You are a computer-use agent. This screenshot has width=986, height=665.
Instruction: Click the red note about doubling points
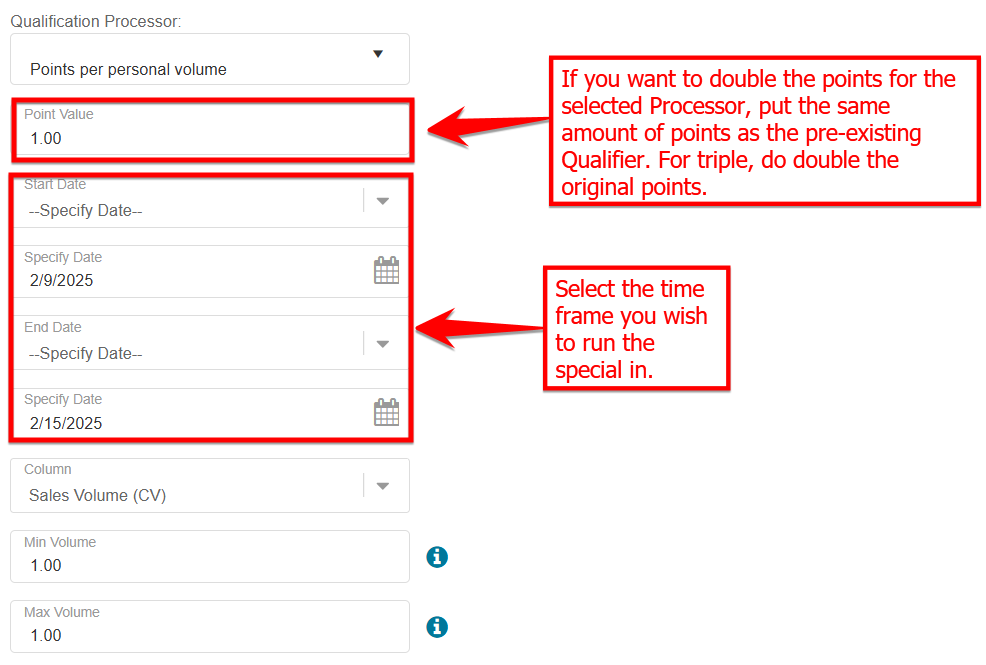tap(764, 132)
